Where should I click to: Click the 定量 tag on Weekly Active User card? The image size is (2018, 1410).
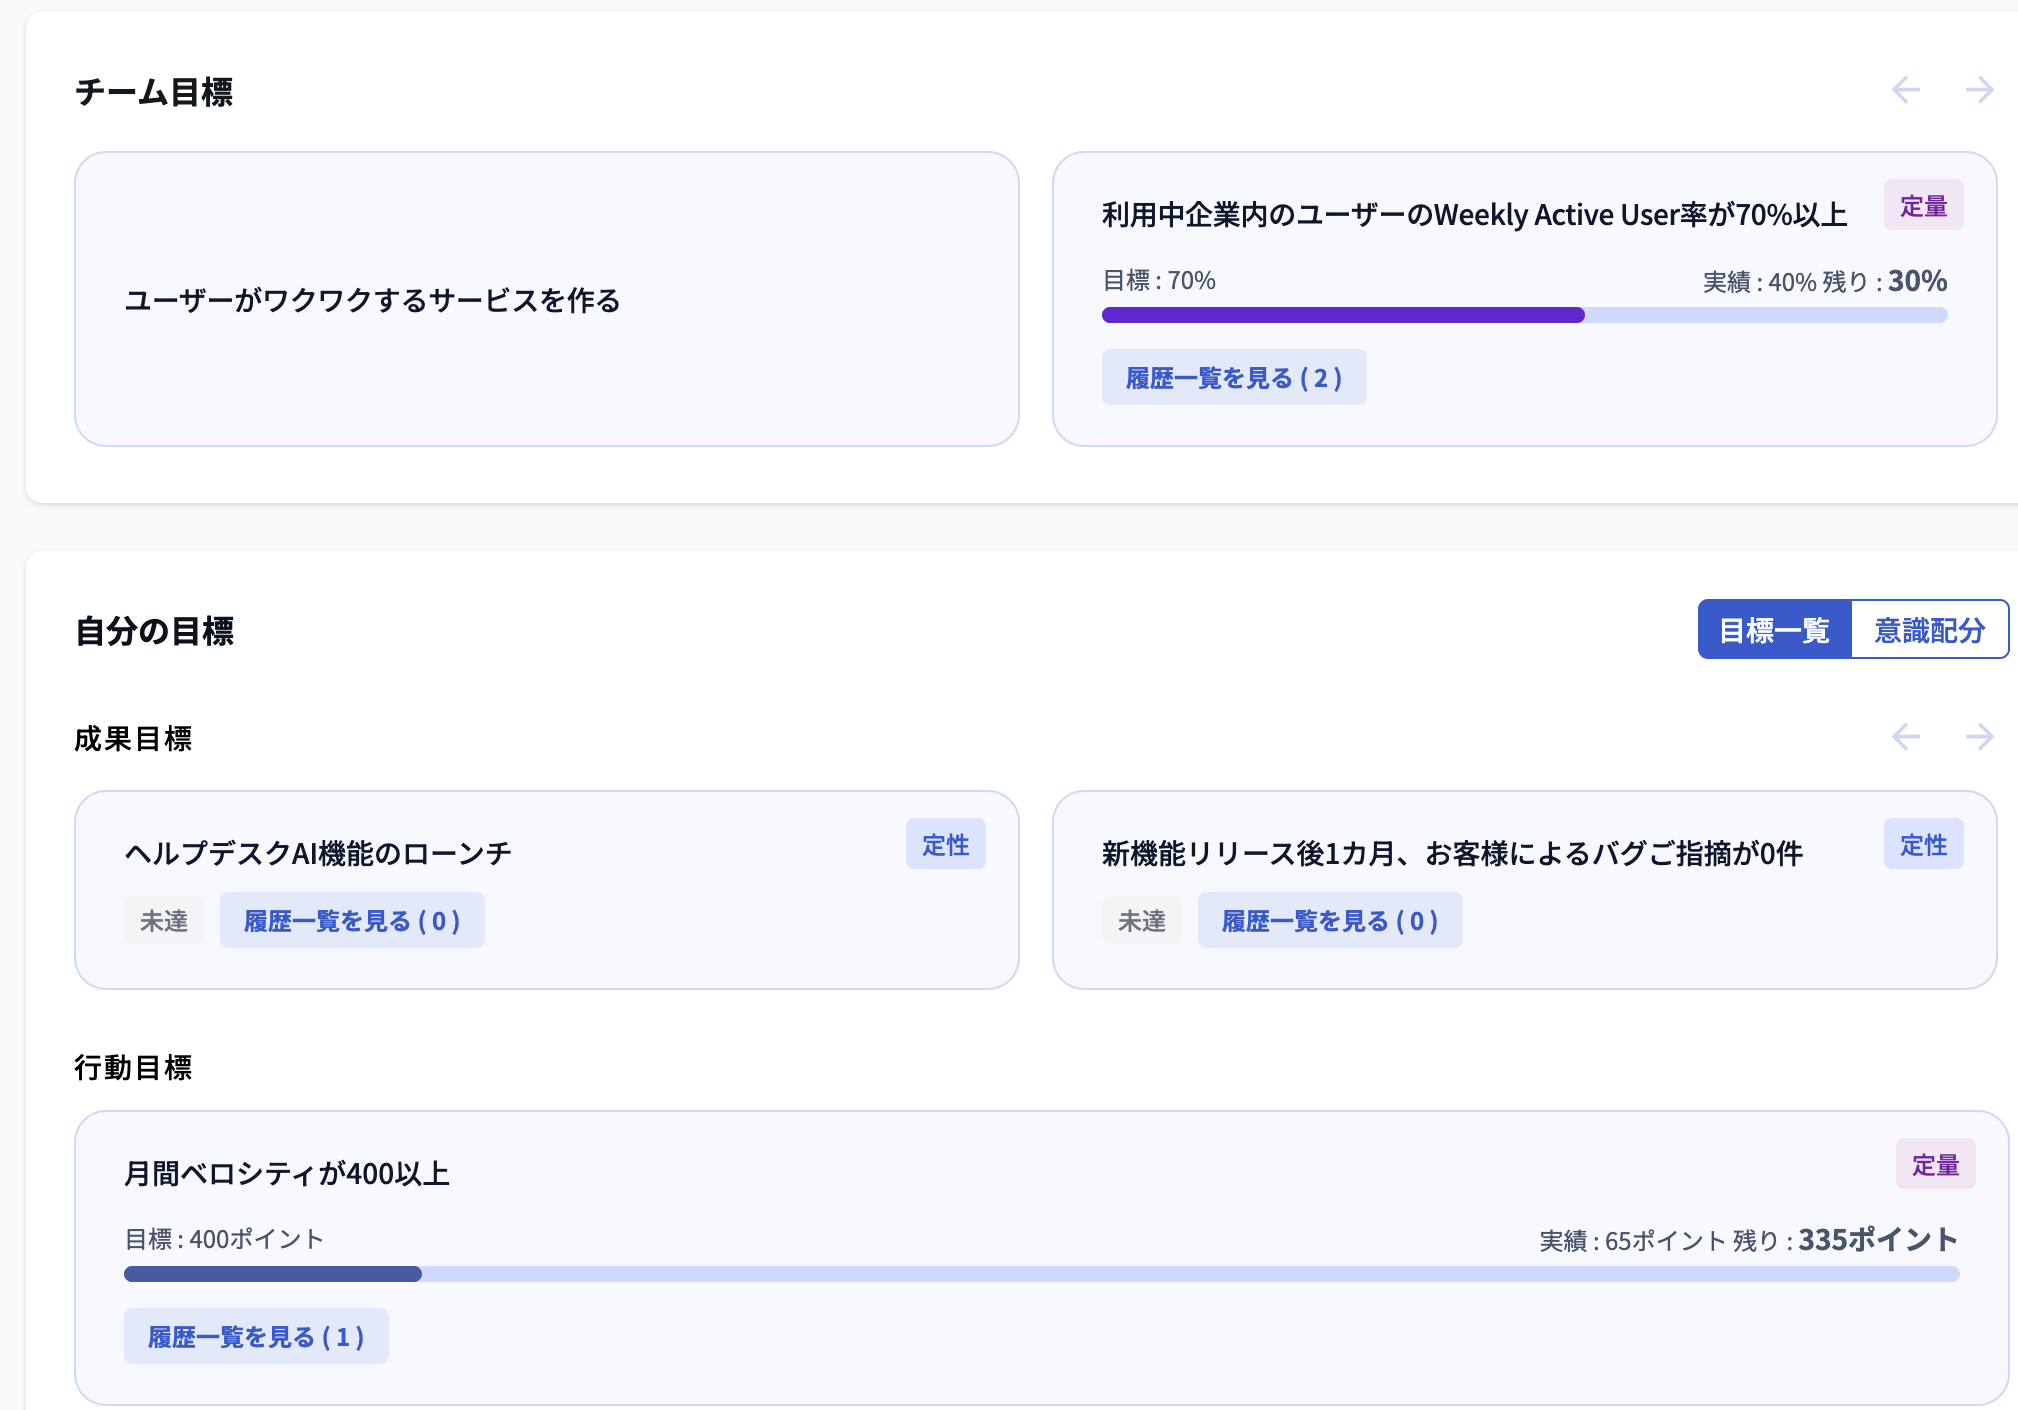(1924, 205)
